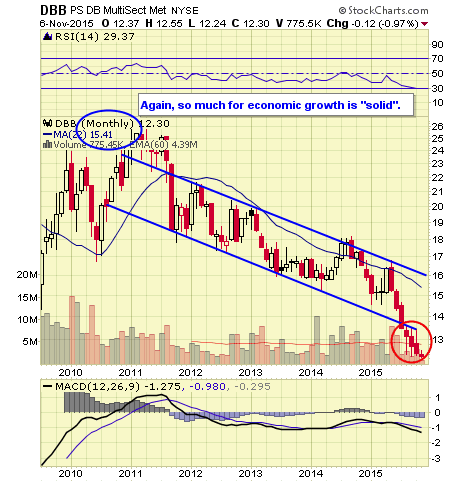This screenshot has height=482, width=460.
Task: Click the low value 'L 12.24'
Action: tap(207, 24)
